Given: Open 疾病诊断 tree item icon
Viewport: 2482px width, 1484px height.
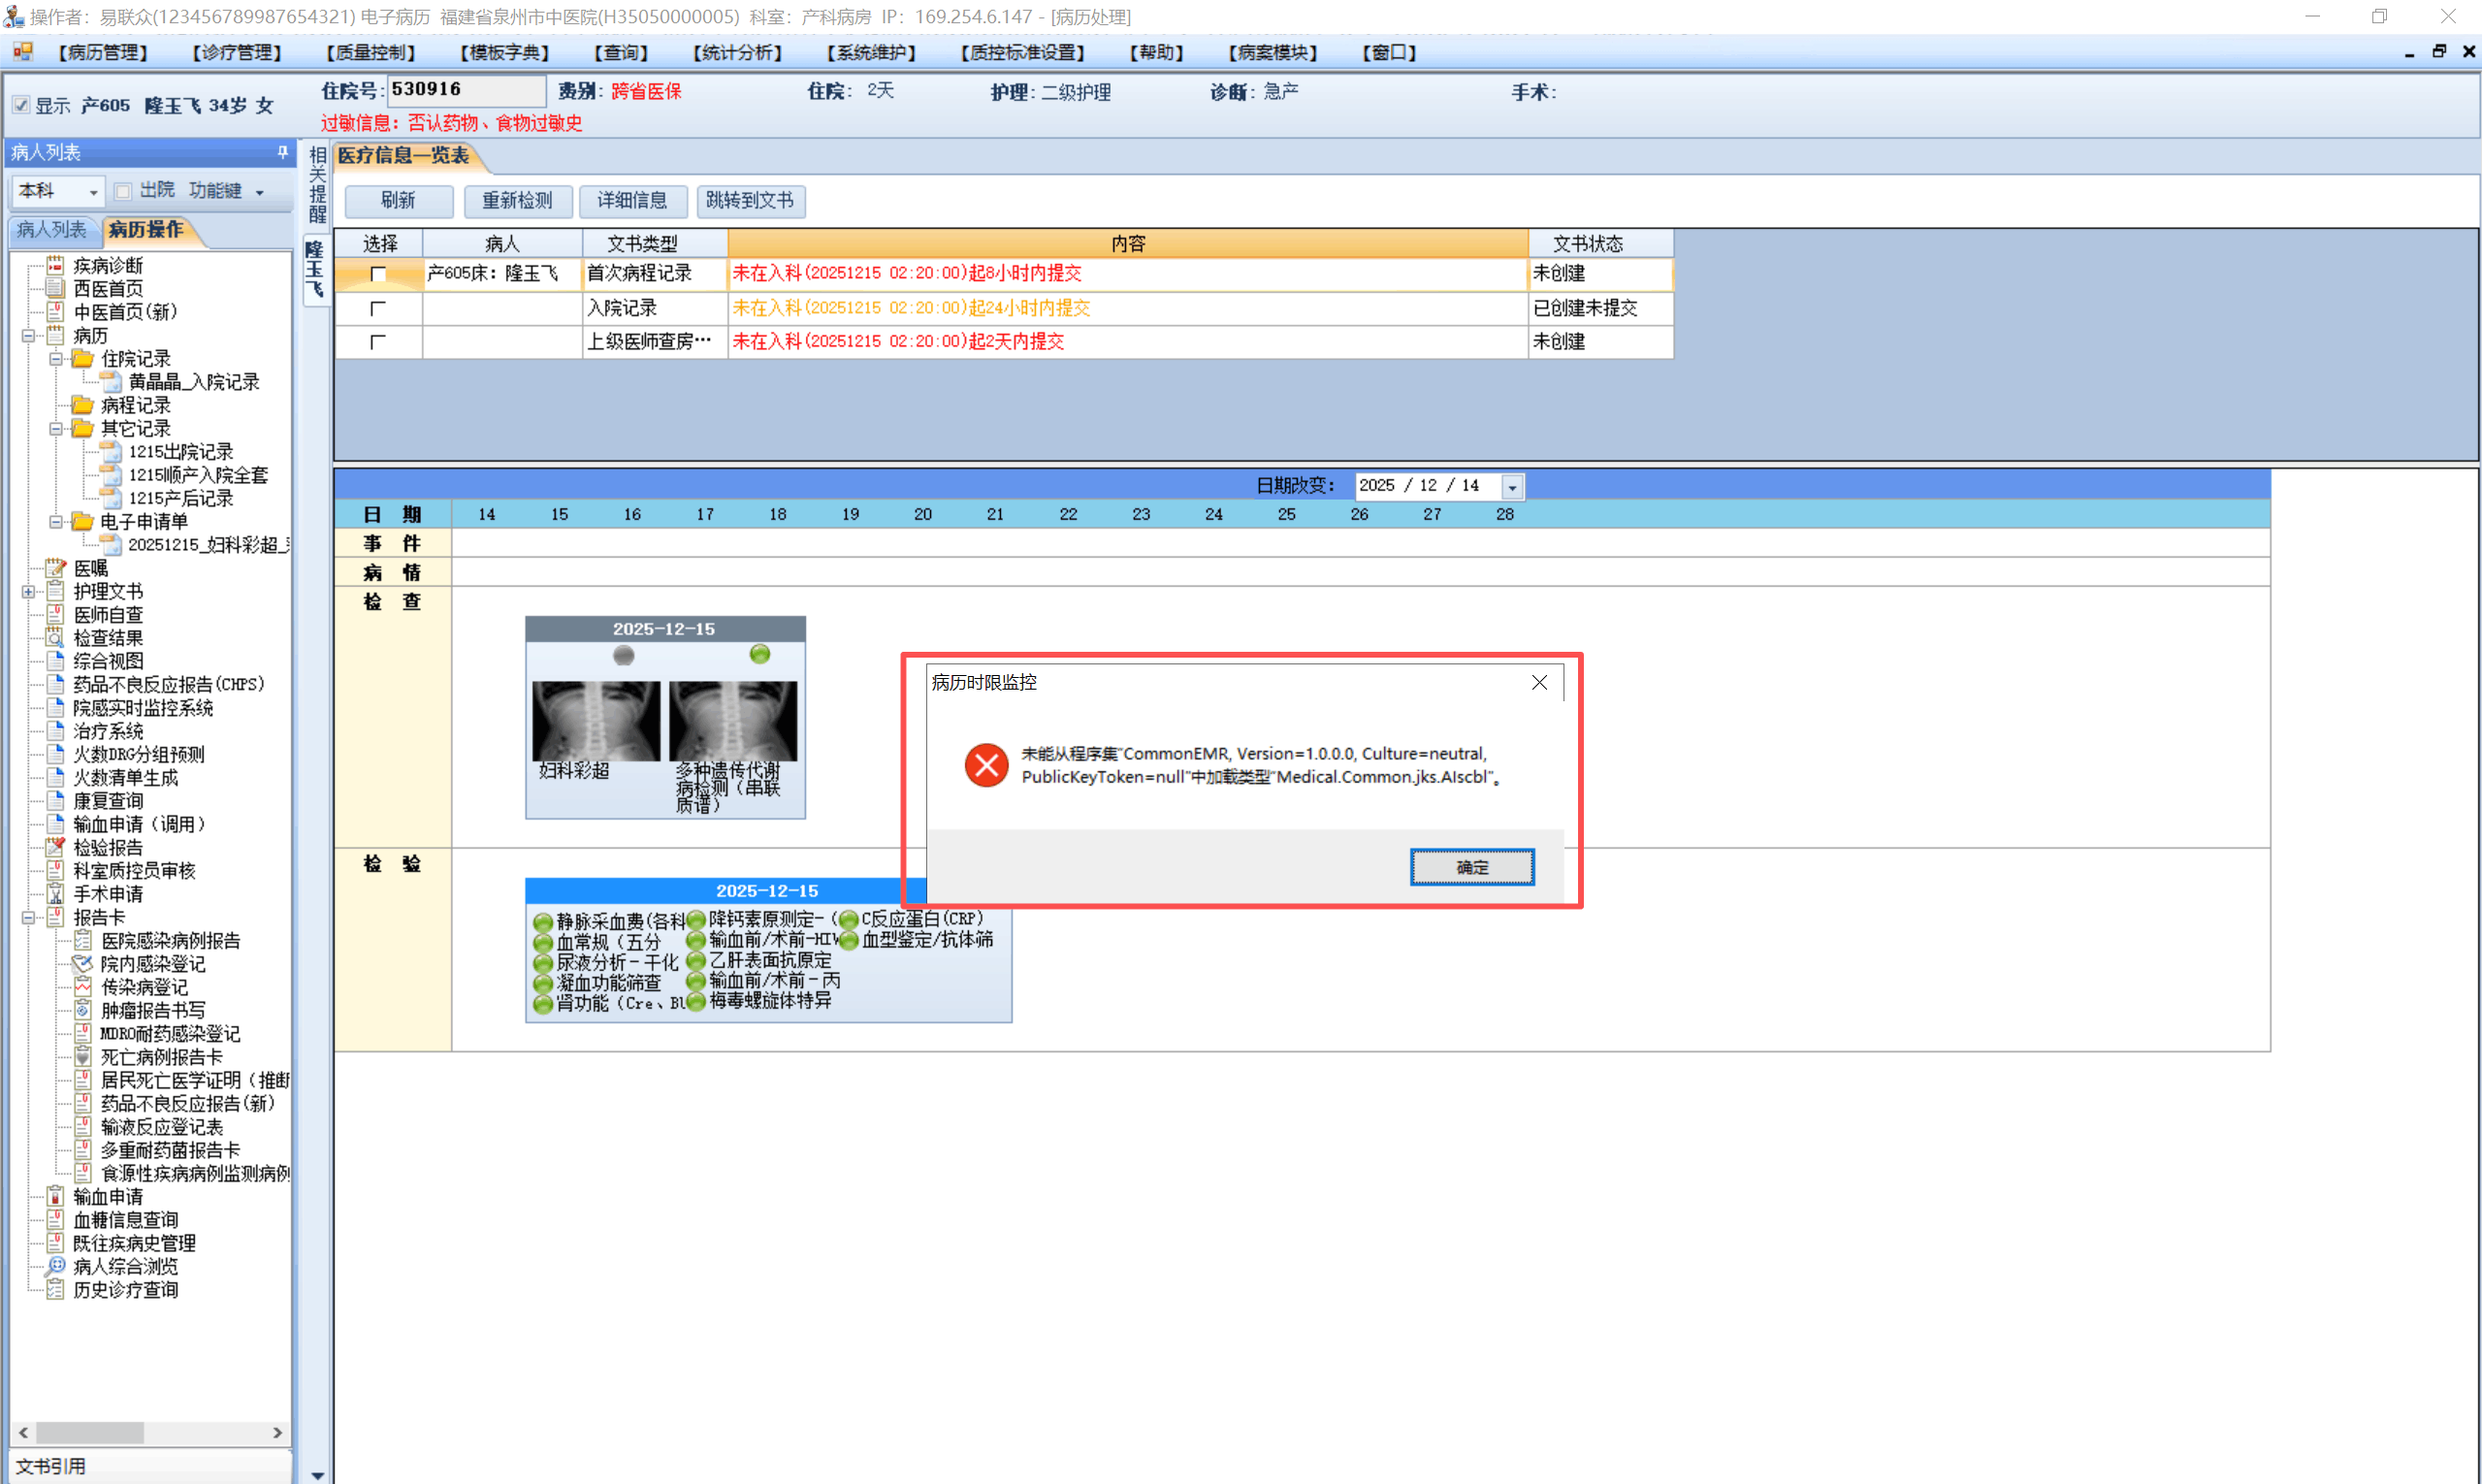Looking at the screenshot, I should 56,265.
